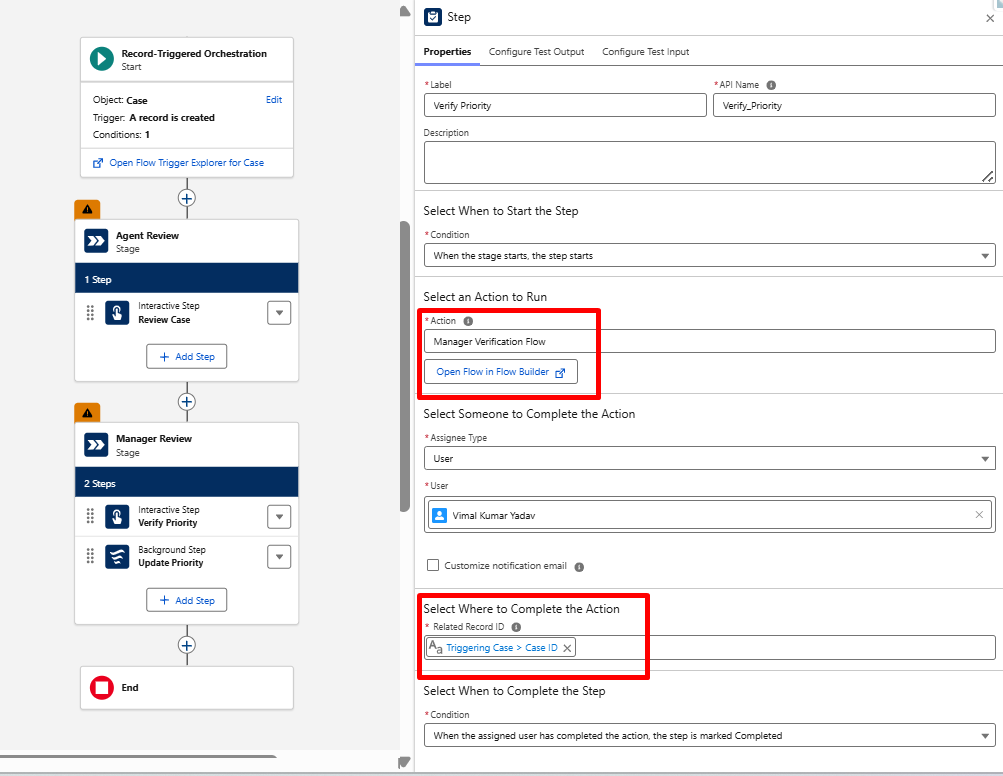
Task: Click the End element stop icon
Action: (102, 688)
